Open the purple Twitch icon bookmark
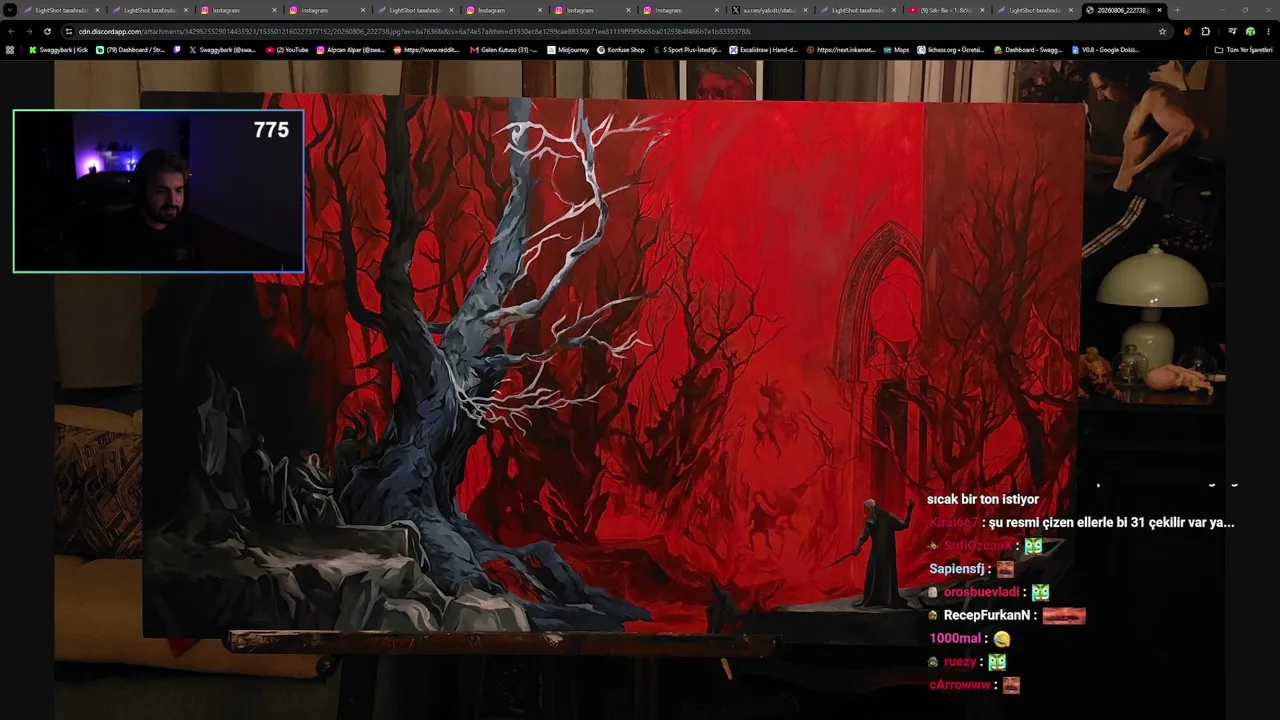The image size is (1280, 720). (177, 49)
